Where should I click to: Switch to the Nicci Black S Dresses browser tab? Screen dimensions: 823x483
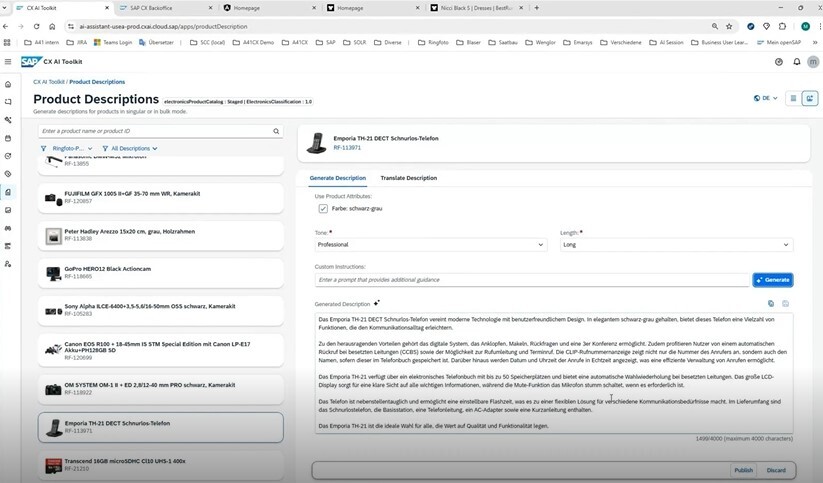(476, 8)
